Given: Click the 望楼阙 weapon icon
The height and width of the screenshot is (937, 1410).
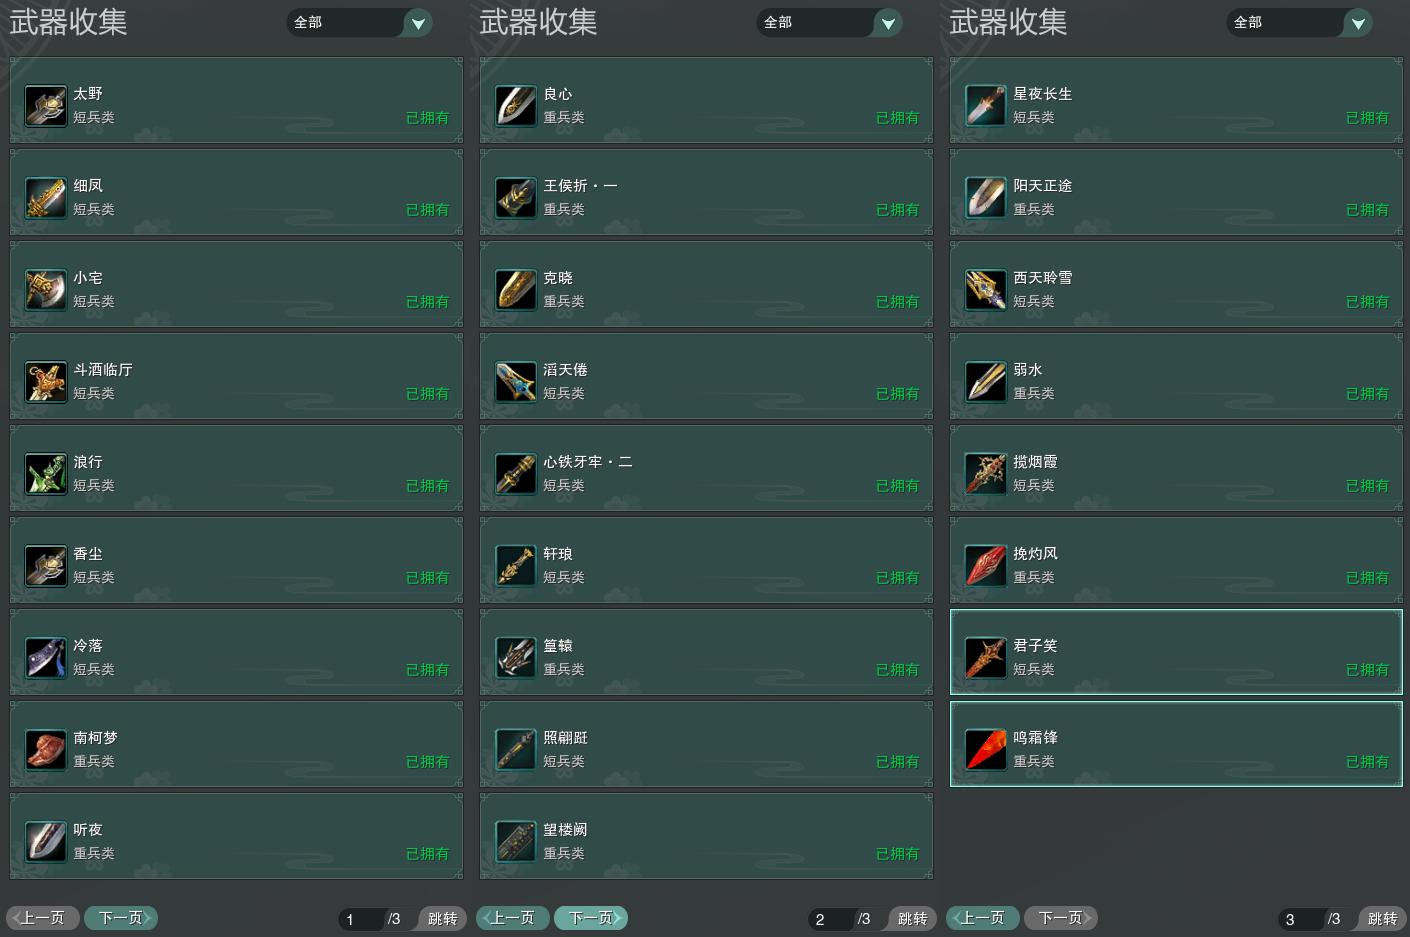Looking at the screenshot, I should (516, 842).
